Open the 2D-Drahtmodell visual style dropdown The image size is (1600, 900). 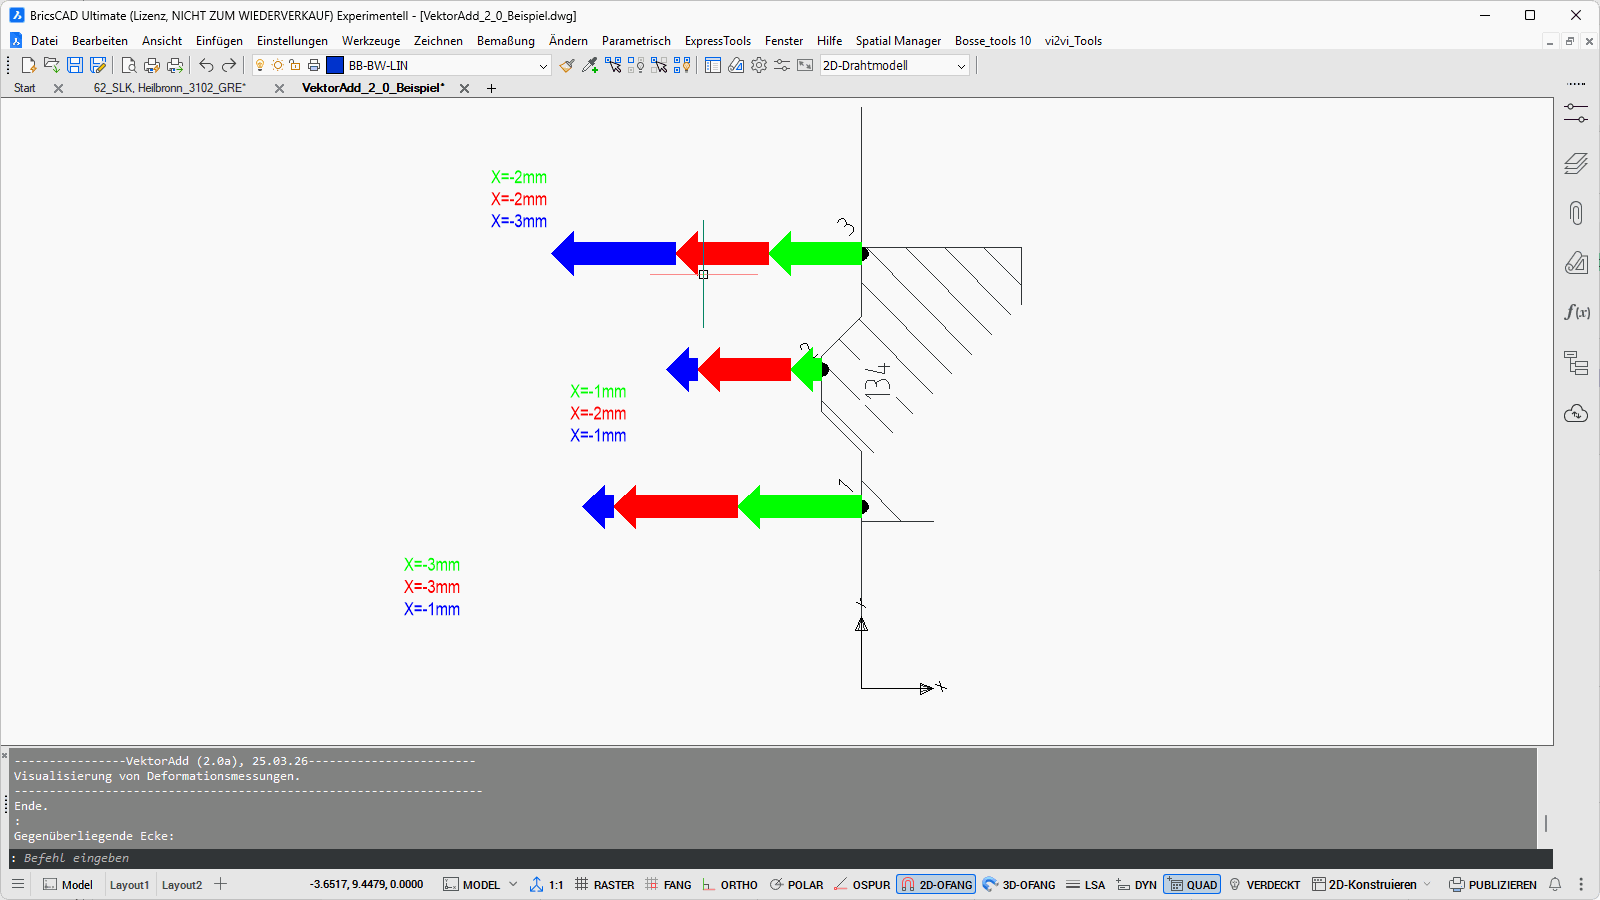point(961,66)
